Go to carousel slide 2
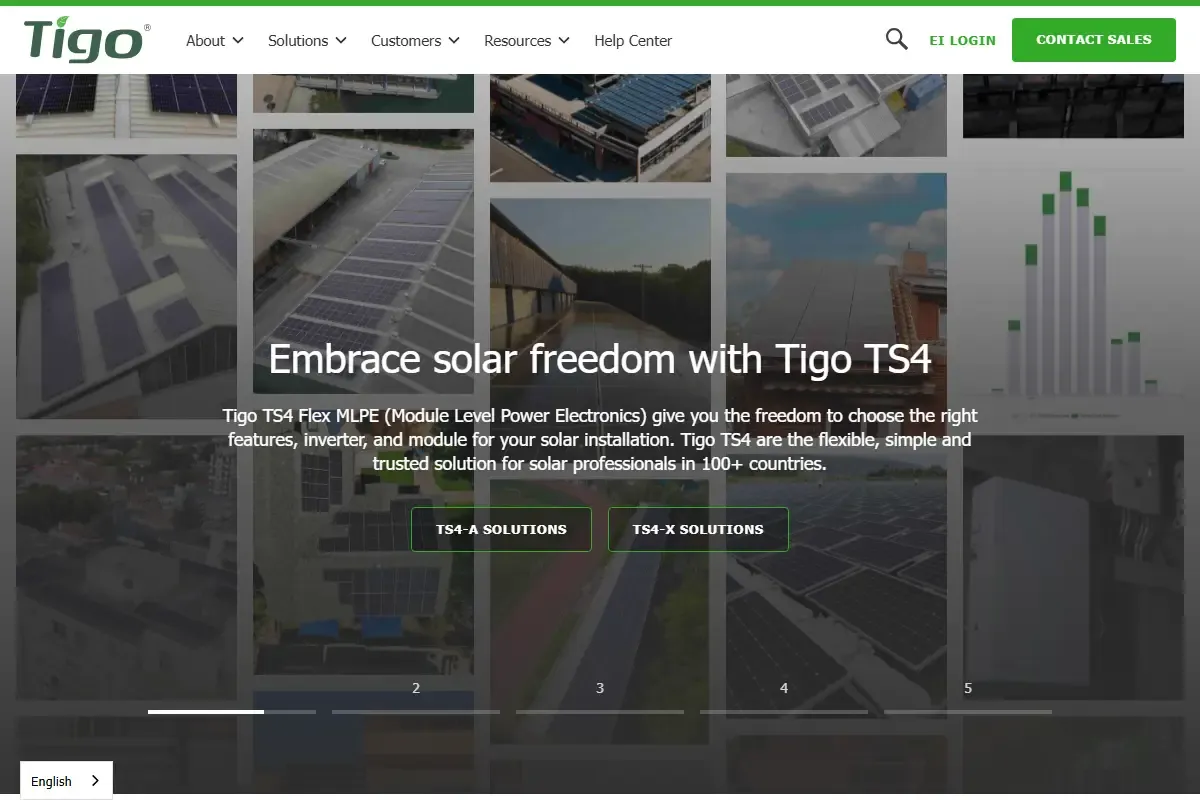The image size is (1200, 800). pos(416,699)
